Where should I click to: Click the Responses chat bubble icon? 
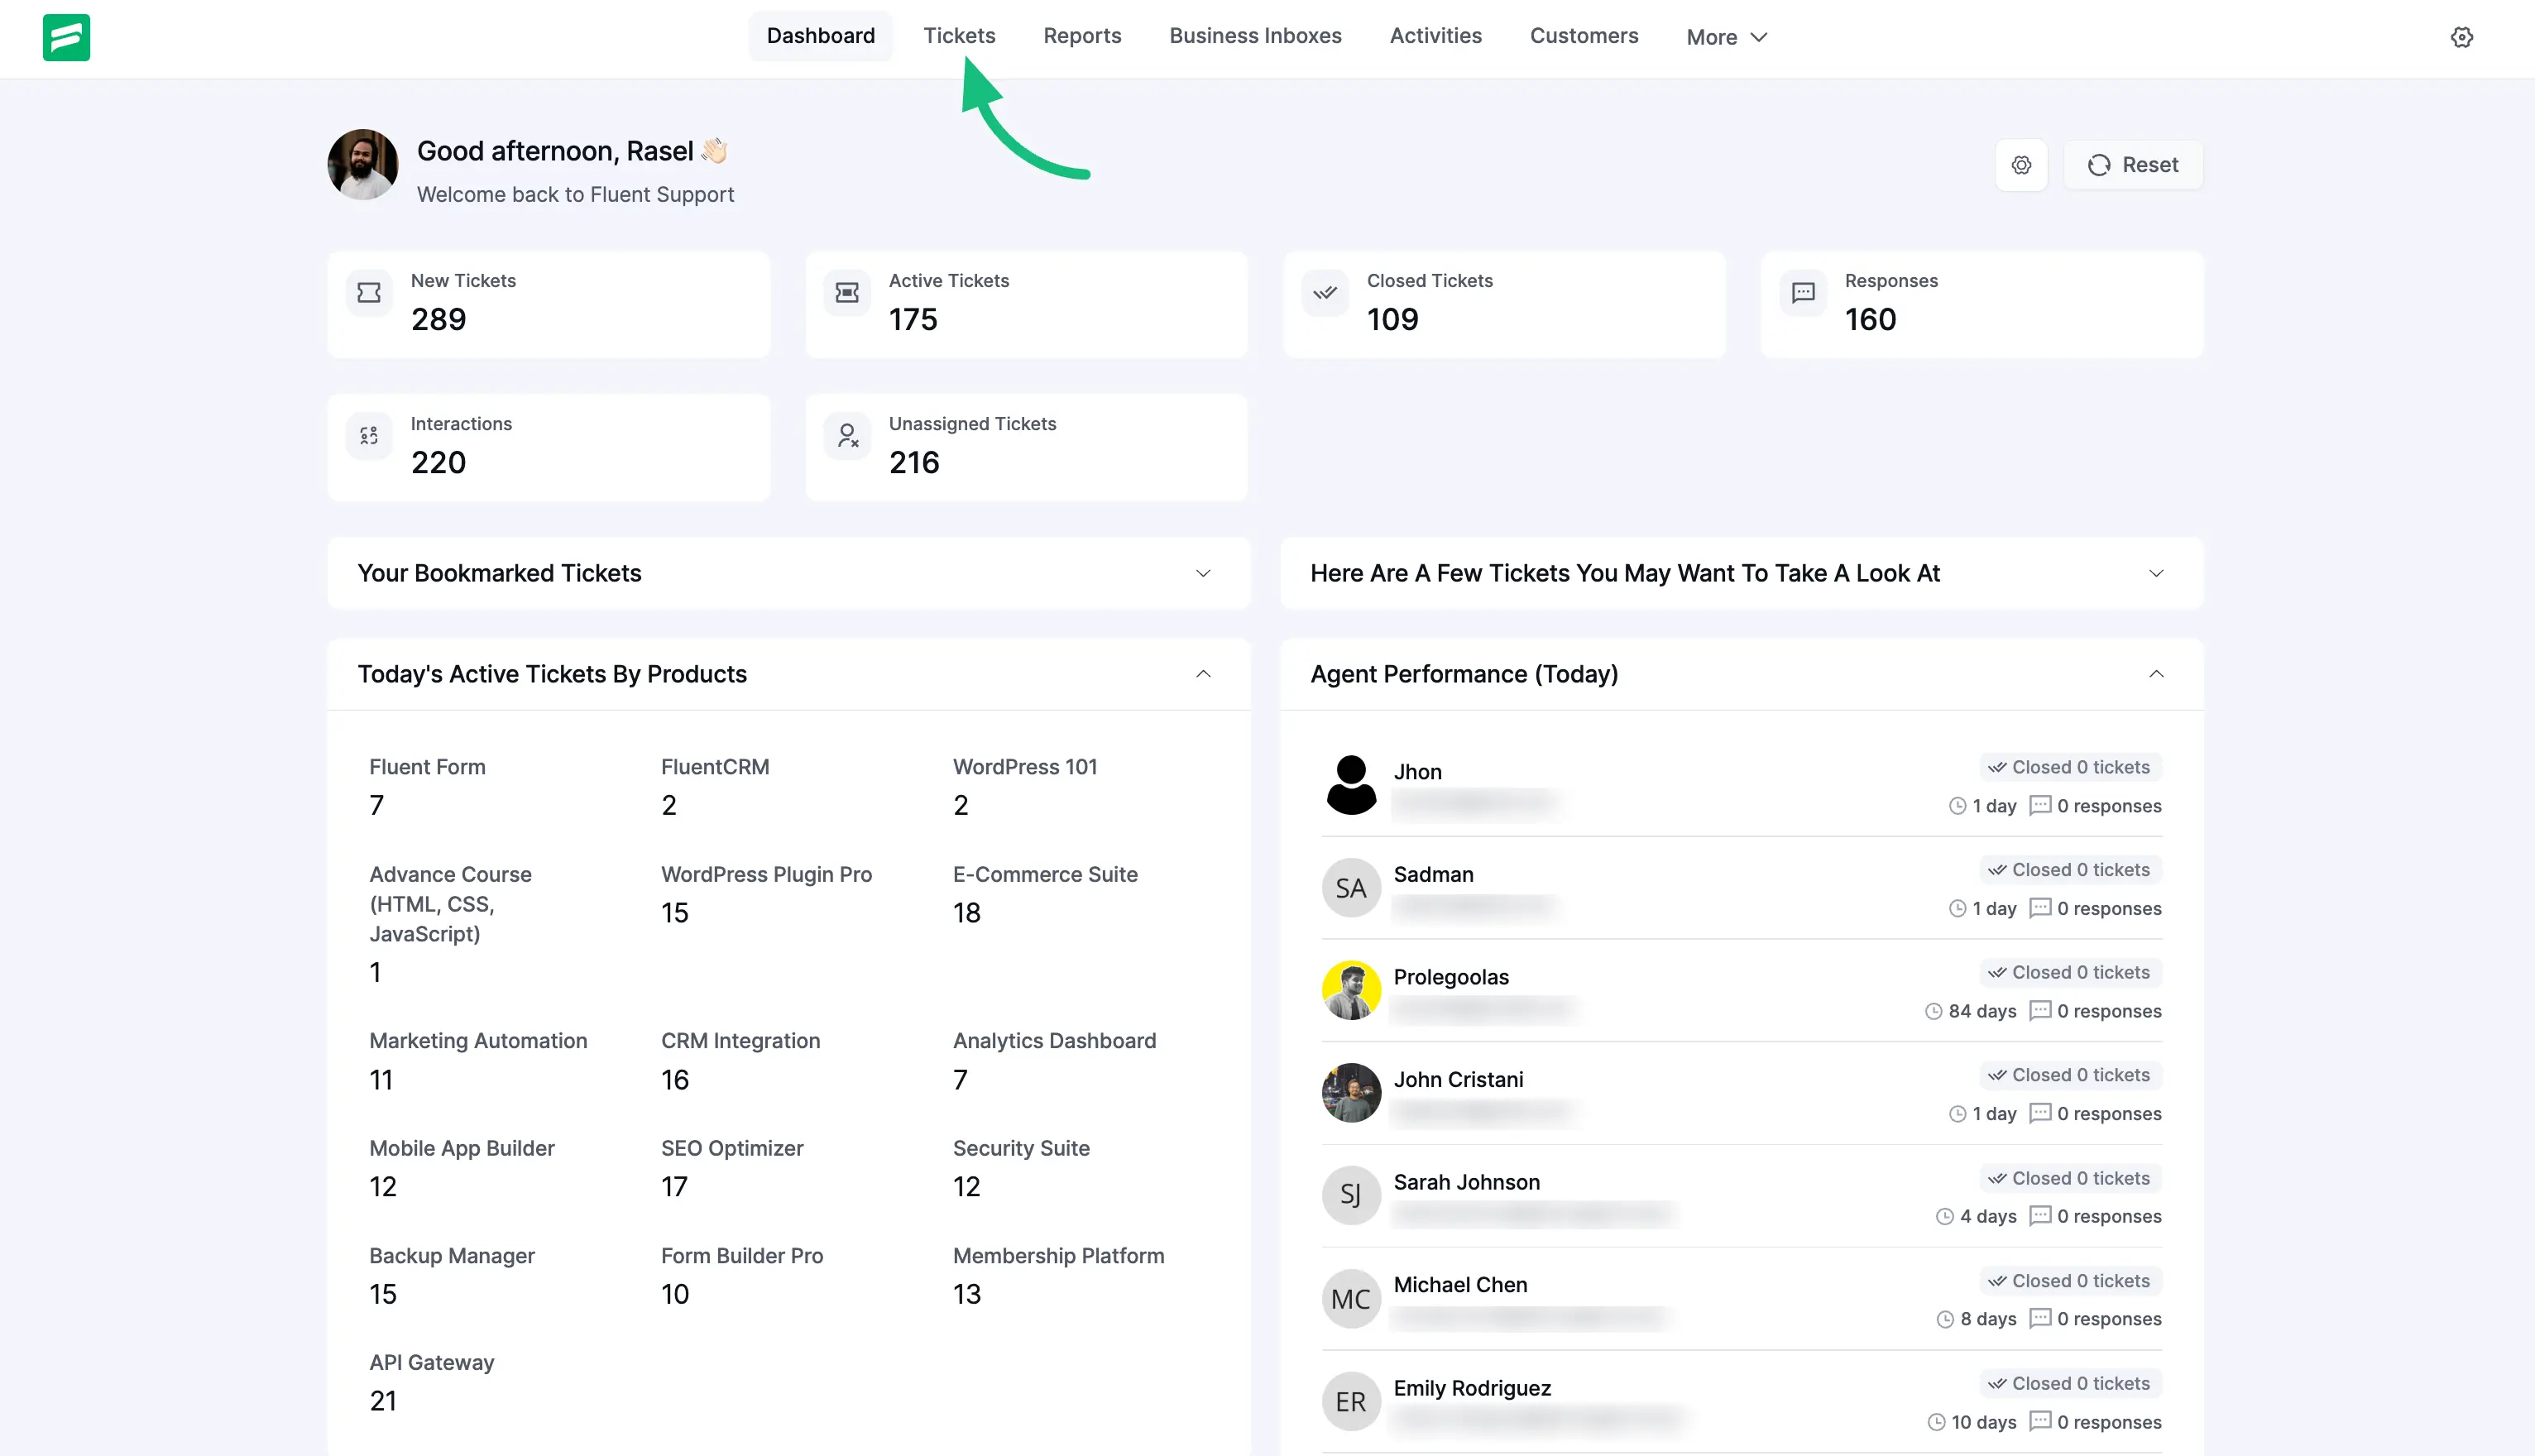(x=1803, y=293)
